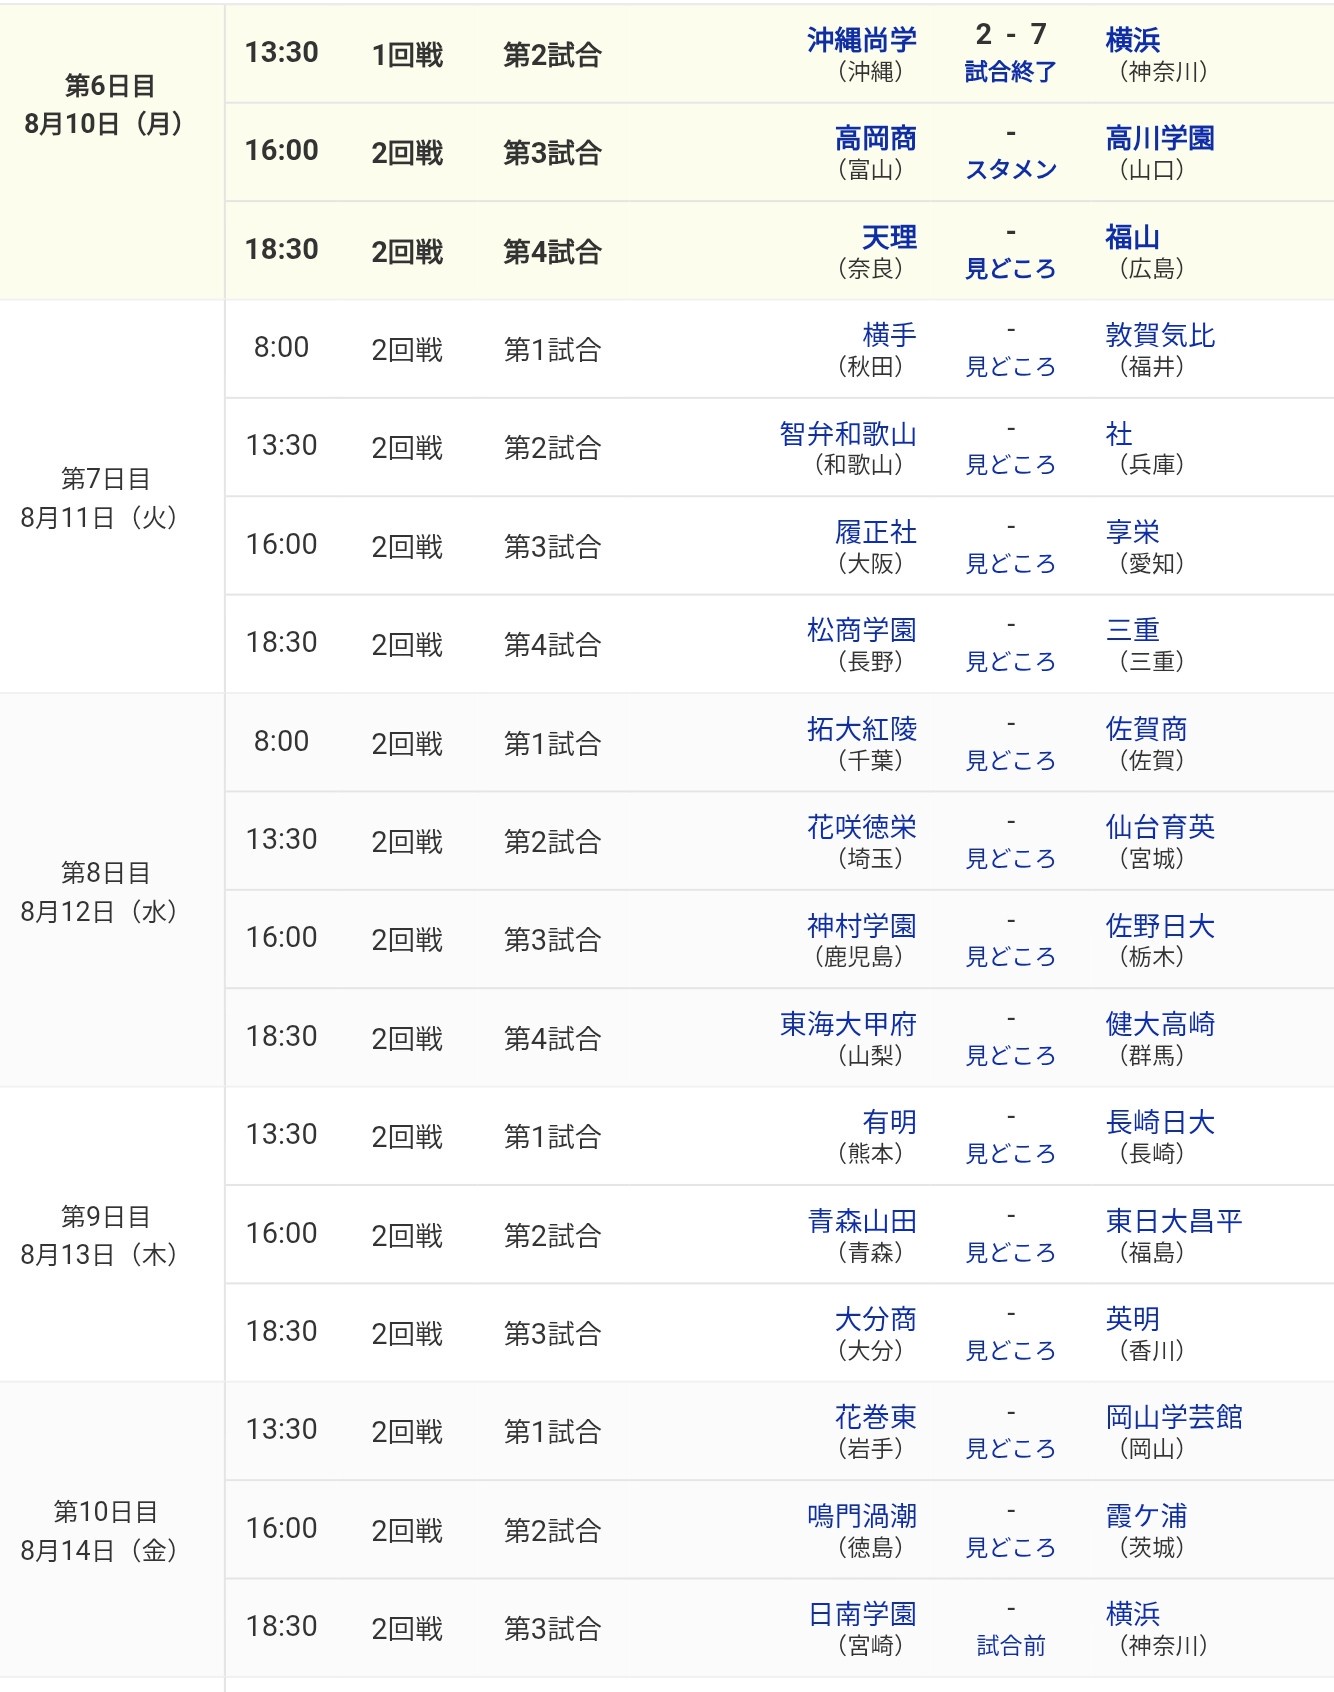
Task: View 見どころ for 東海大甲府 vs 健大高崎
Action: [1010, 1056]
